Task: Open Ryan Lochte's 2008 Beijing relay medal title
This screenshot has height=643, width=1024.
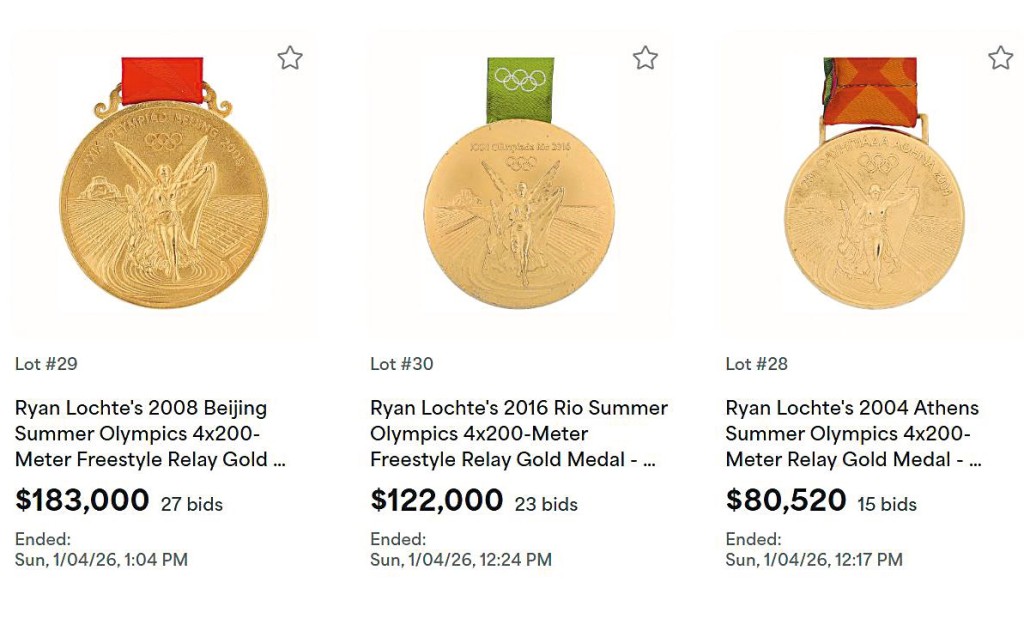Action: [x=150, y=434]
